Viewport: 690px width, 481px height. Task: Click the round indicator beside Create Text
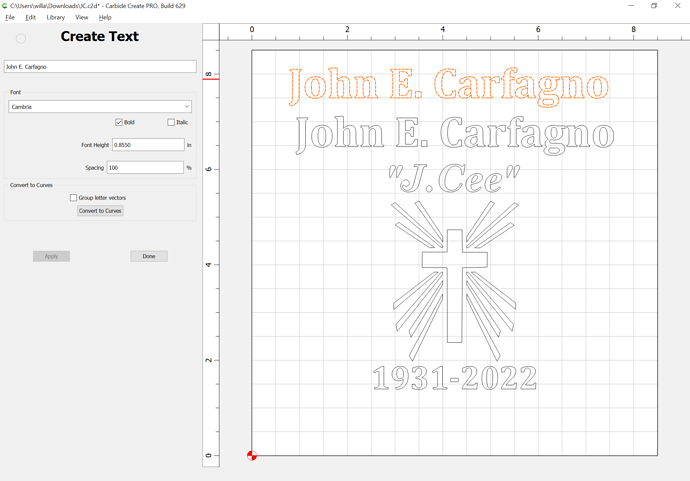[x=21, y=39]
